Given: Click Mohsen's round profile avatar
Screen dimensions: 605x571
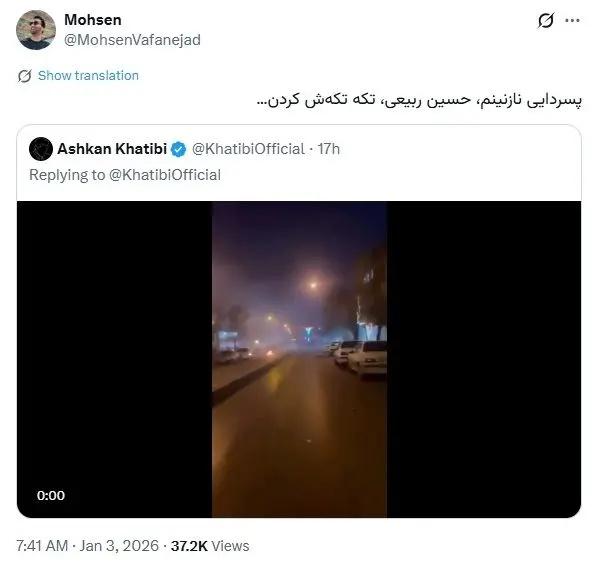Looking at the screenshot, I should click(x=36, y=30).
